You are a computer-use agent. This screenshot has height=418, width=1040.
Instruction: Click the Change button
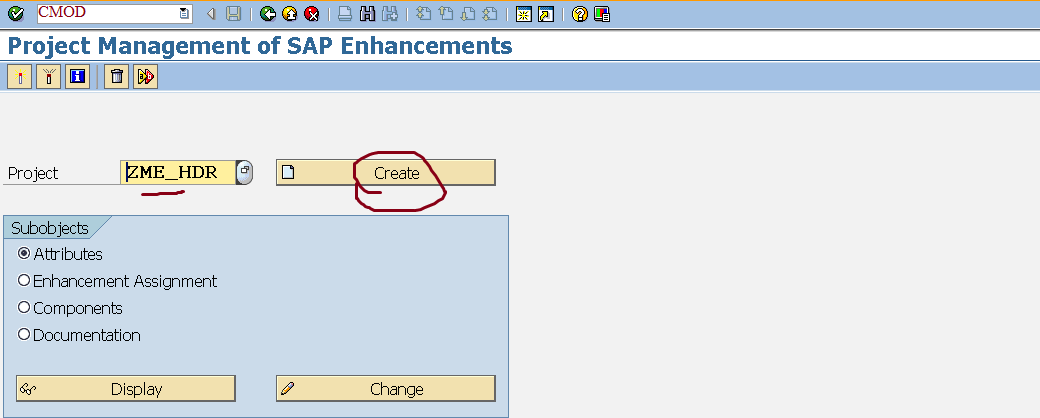pos(385,389)
